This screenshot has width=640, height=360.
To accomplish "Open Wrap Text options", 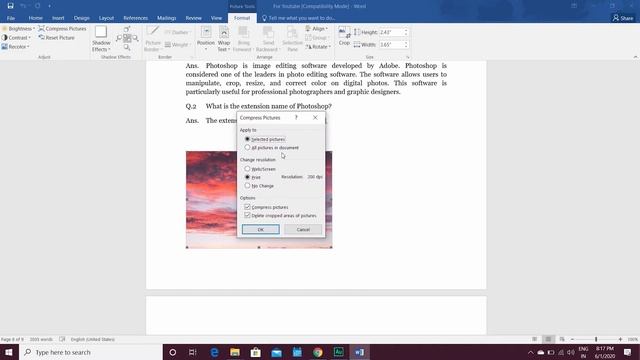I will [224, 39].
